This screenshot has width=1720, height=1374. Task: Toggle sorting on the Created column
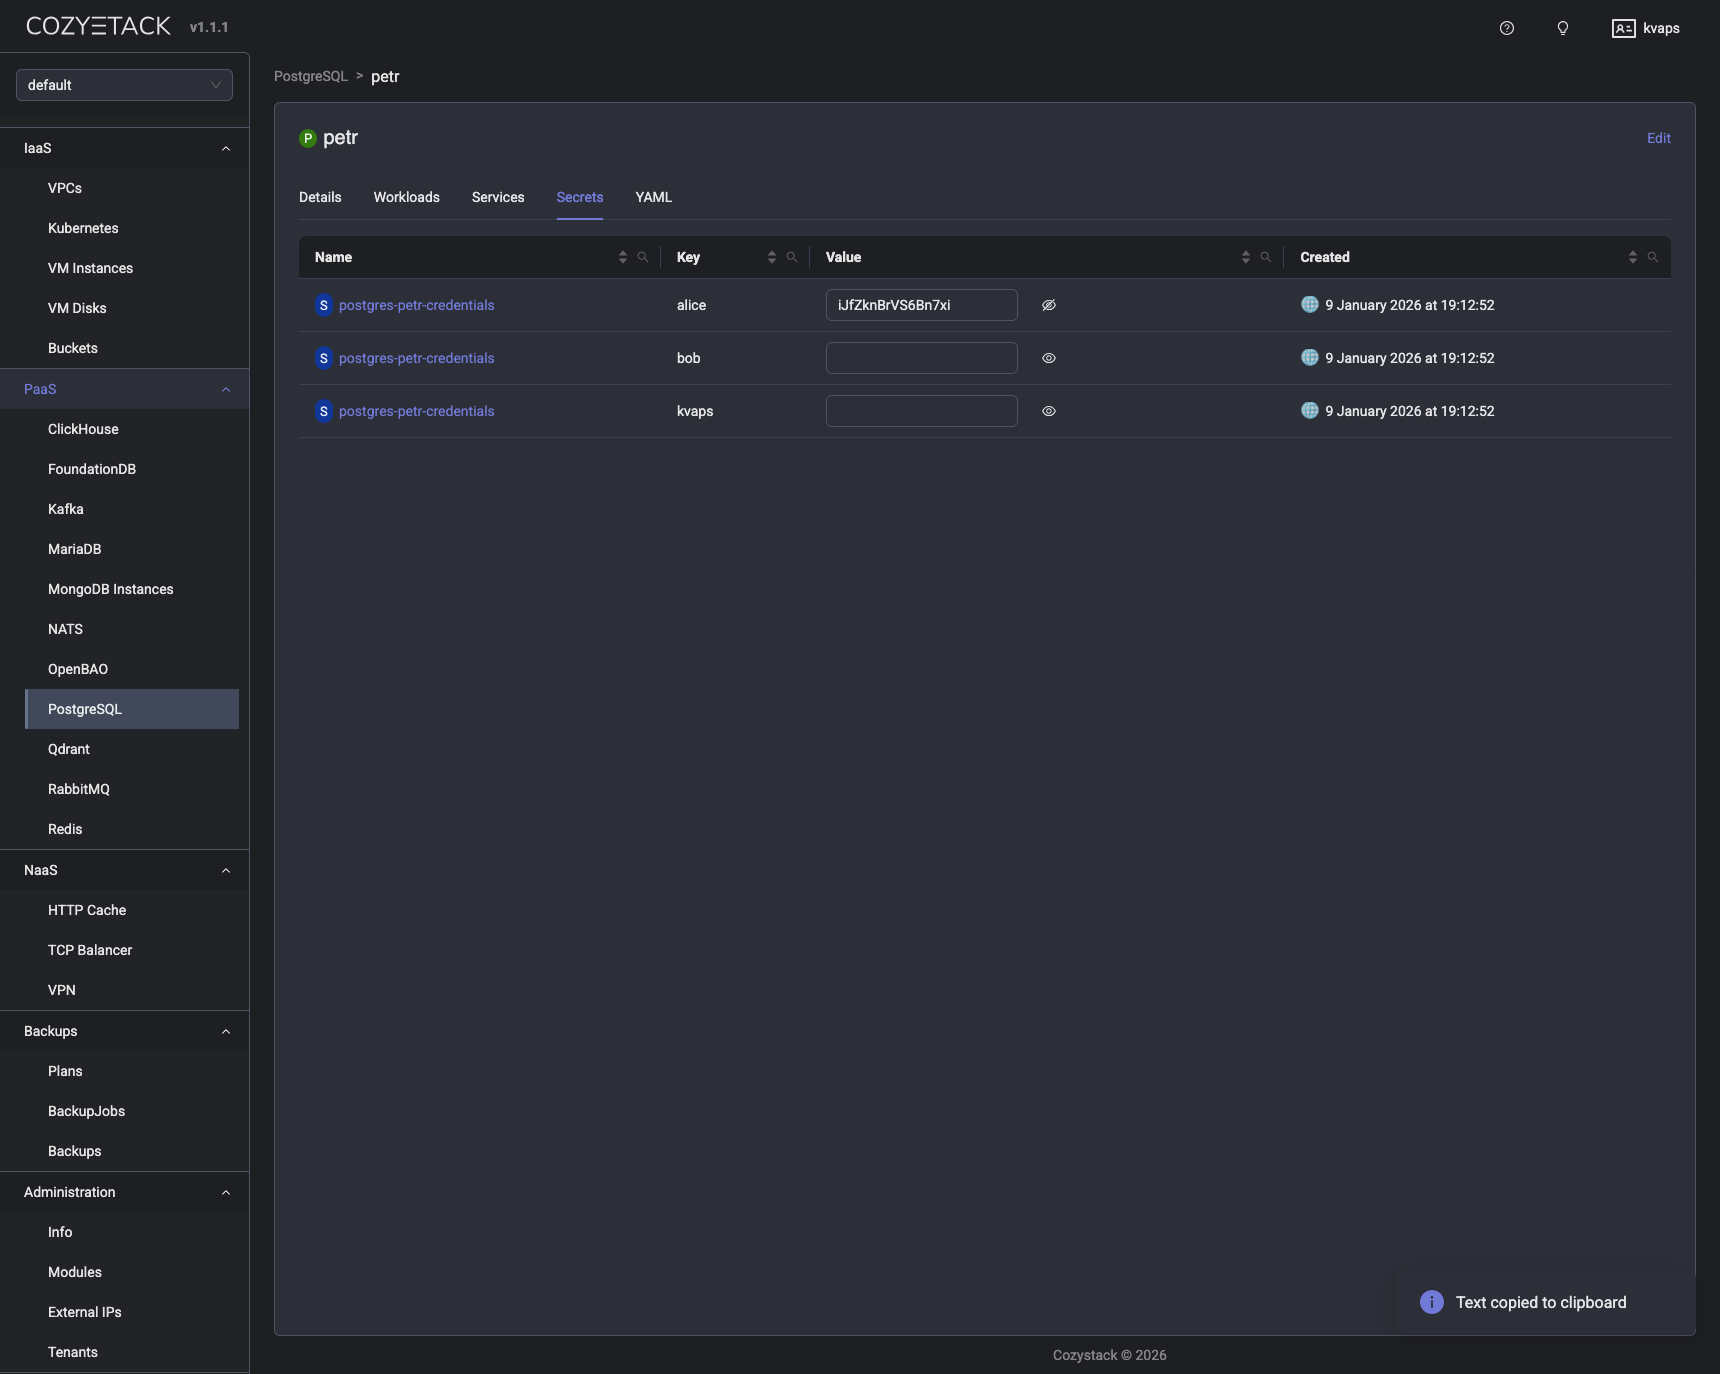1634,257
